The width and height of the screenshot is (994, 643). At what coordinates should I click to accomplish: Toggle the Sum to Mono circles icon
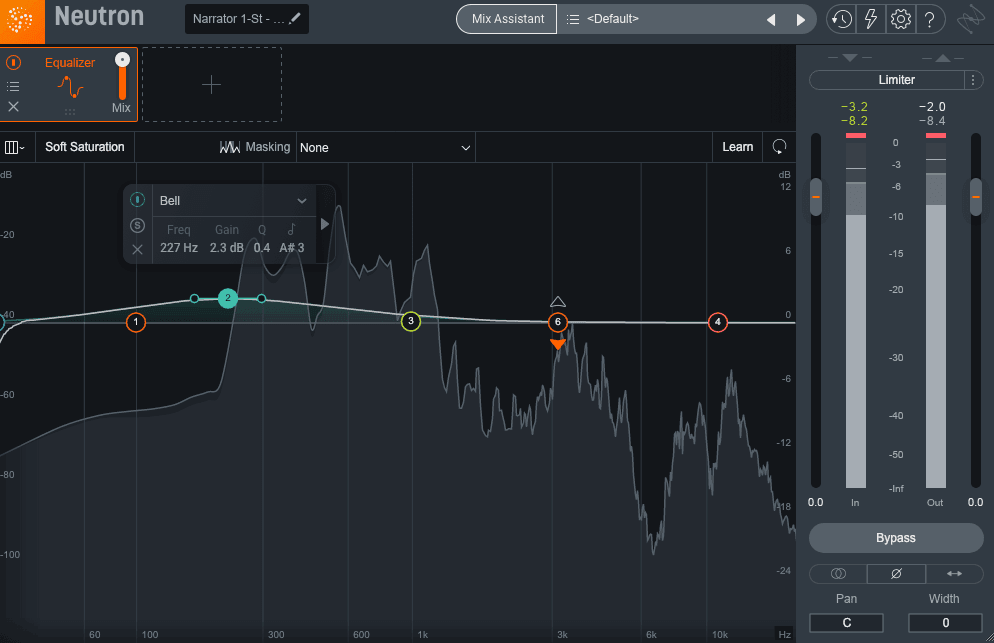point(838,574)
